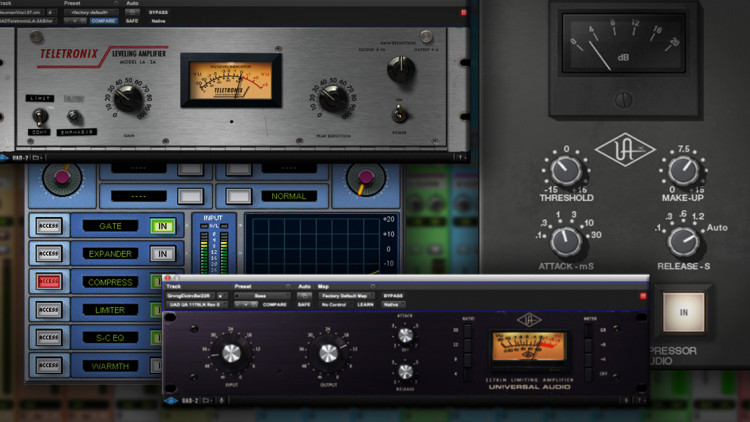Click the ACCESS button for WARMTH

pyautogui.click(x=49, y=366)
